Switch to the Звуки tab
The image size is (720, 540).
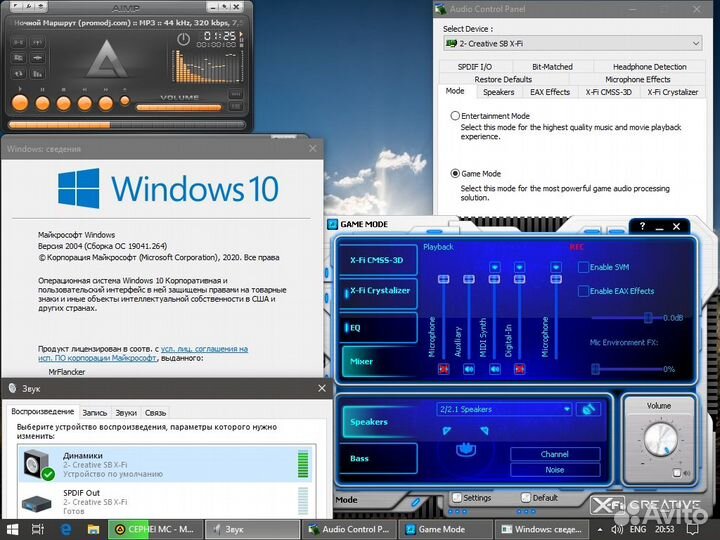coord(126,413)
